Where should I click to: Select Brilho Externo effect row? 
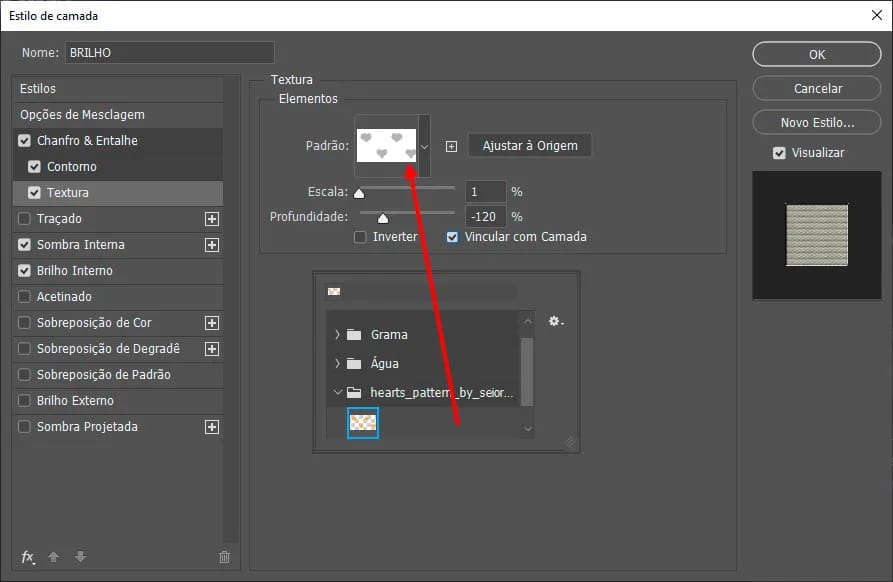tap(118, 401)
